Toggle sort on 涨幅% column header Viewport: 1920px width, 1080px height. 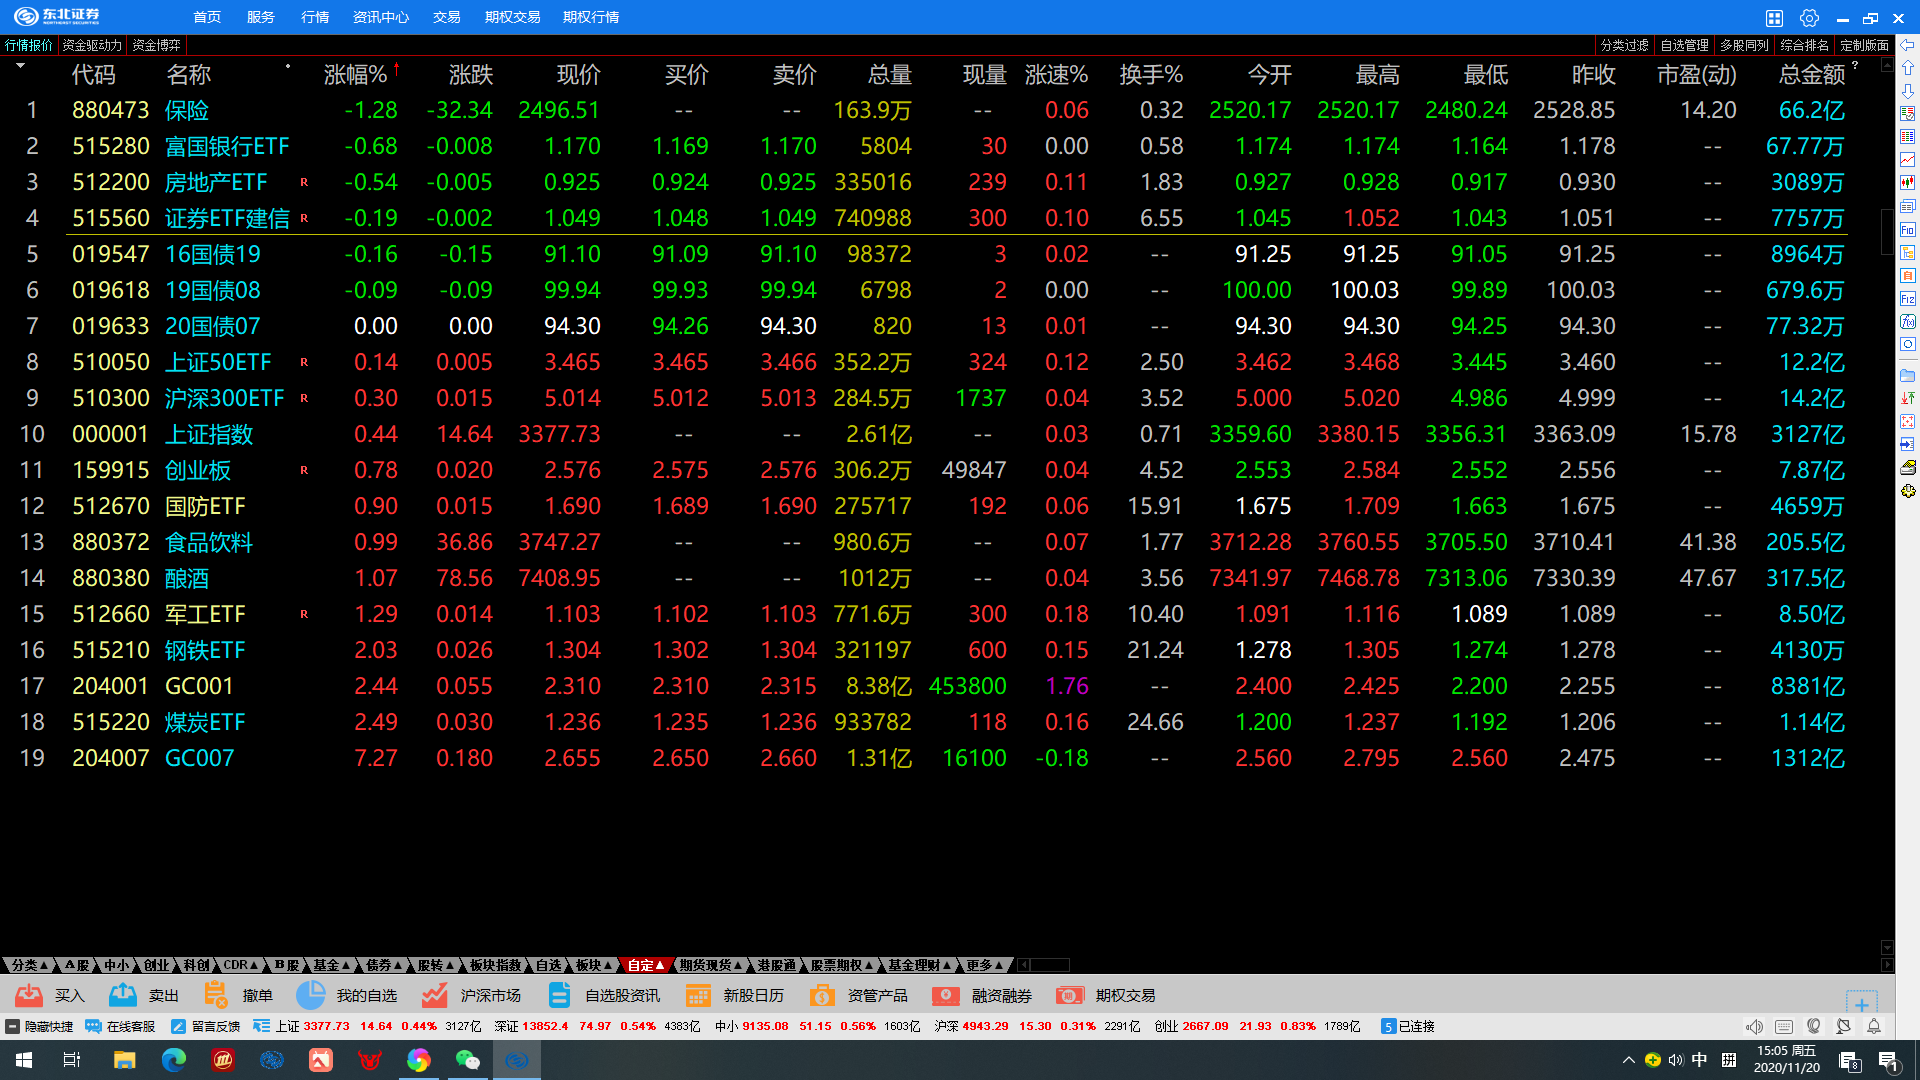355,75
